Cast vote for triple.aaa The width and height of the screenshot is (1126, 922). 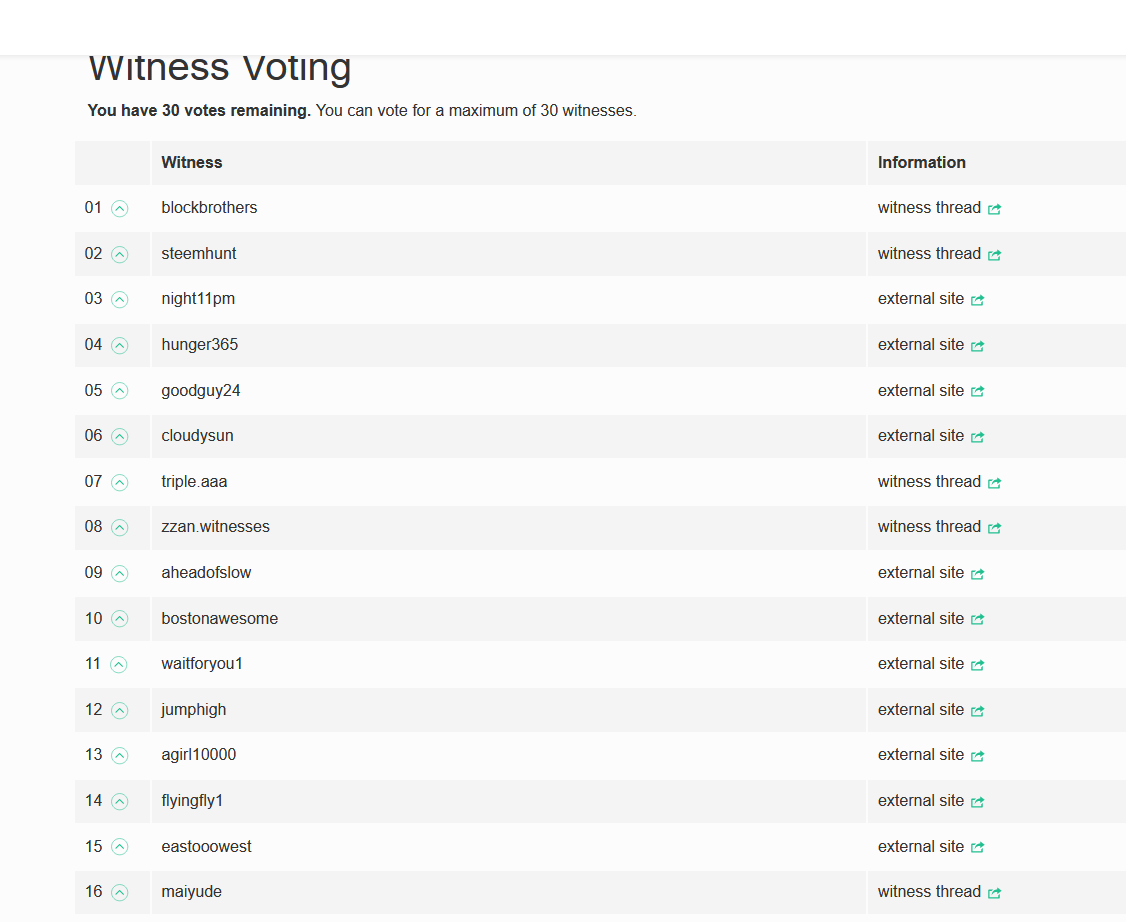pos(120,483)
